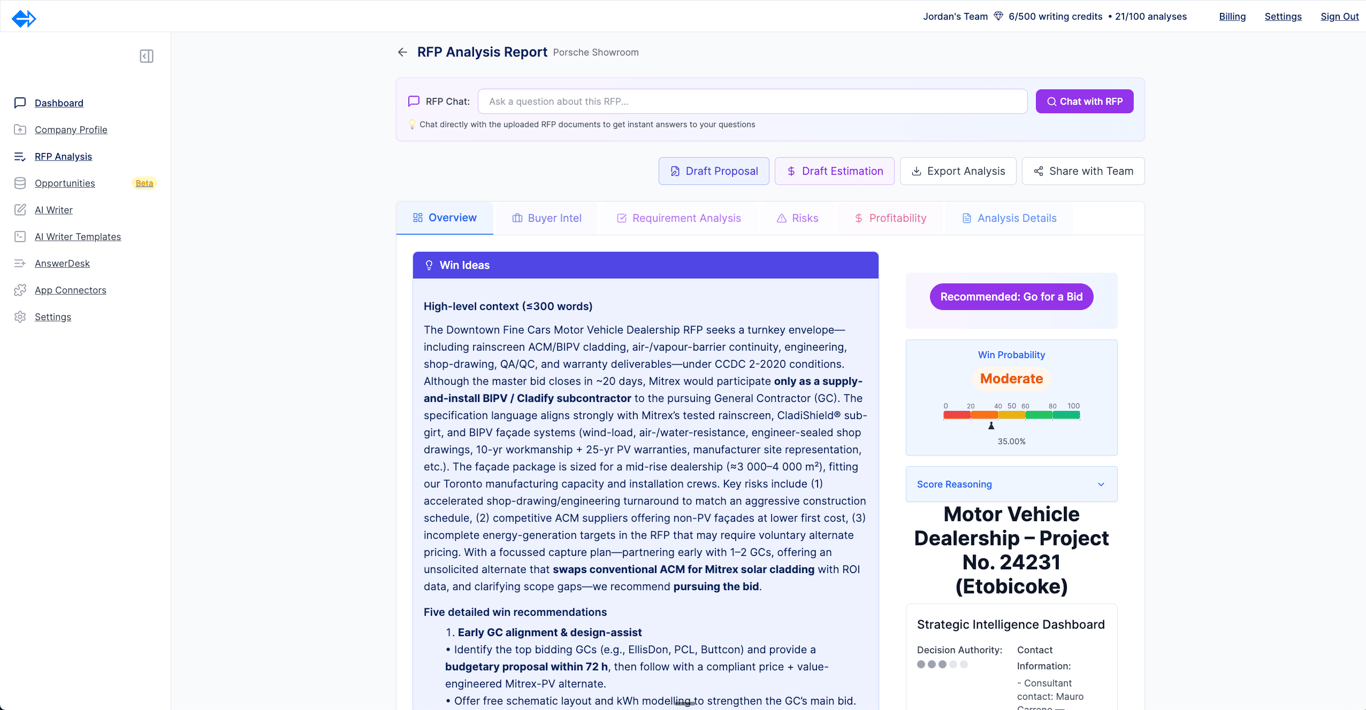Click Sign Out in the header
This screenshot has height=710, width=1366.
pyautogui.click(x=1339, y=16)
